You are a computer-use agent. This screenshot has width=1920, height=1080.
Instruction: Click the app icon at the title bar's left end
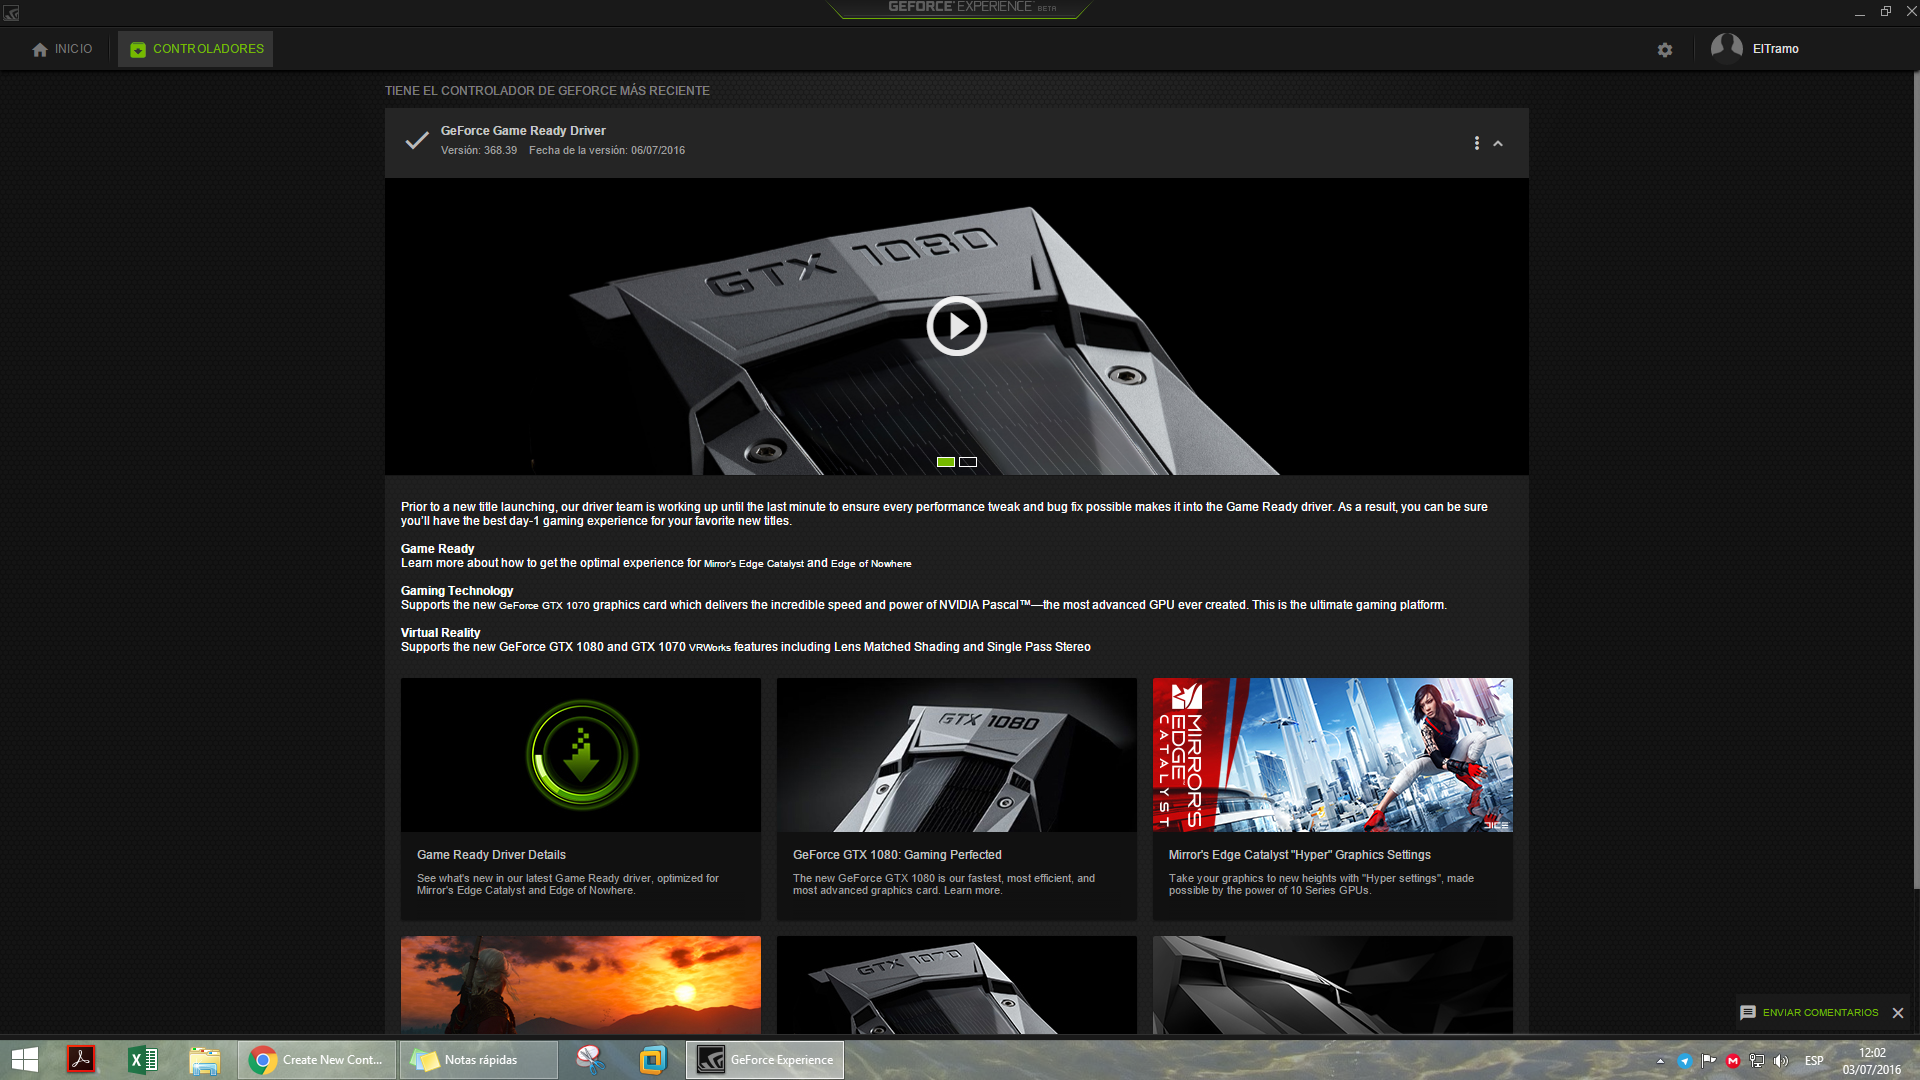[11, 13]
